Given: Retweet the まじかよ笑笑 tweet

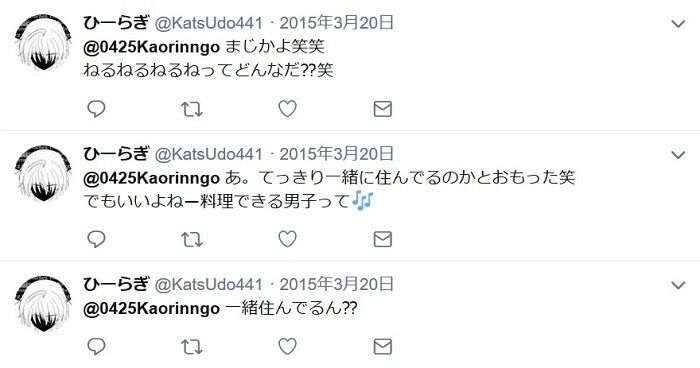Looking at the screenshot, I should pyautogui.click(x=192, y=109).
